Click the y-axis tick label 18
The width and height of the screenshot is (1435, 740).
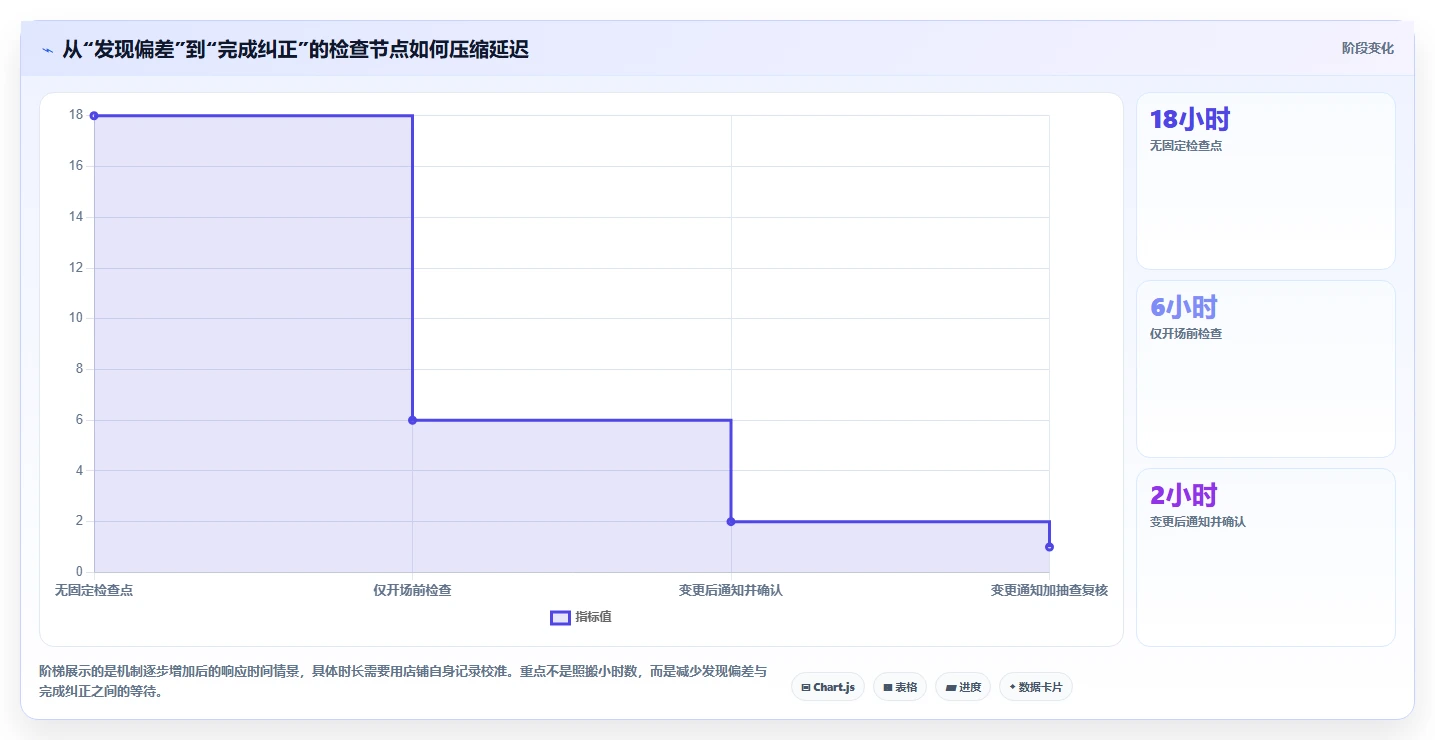76,115
